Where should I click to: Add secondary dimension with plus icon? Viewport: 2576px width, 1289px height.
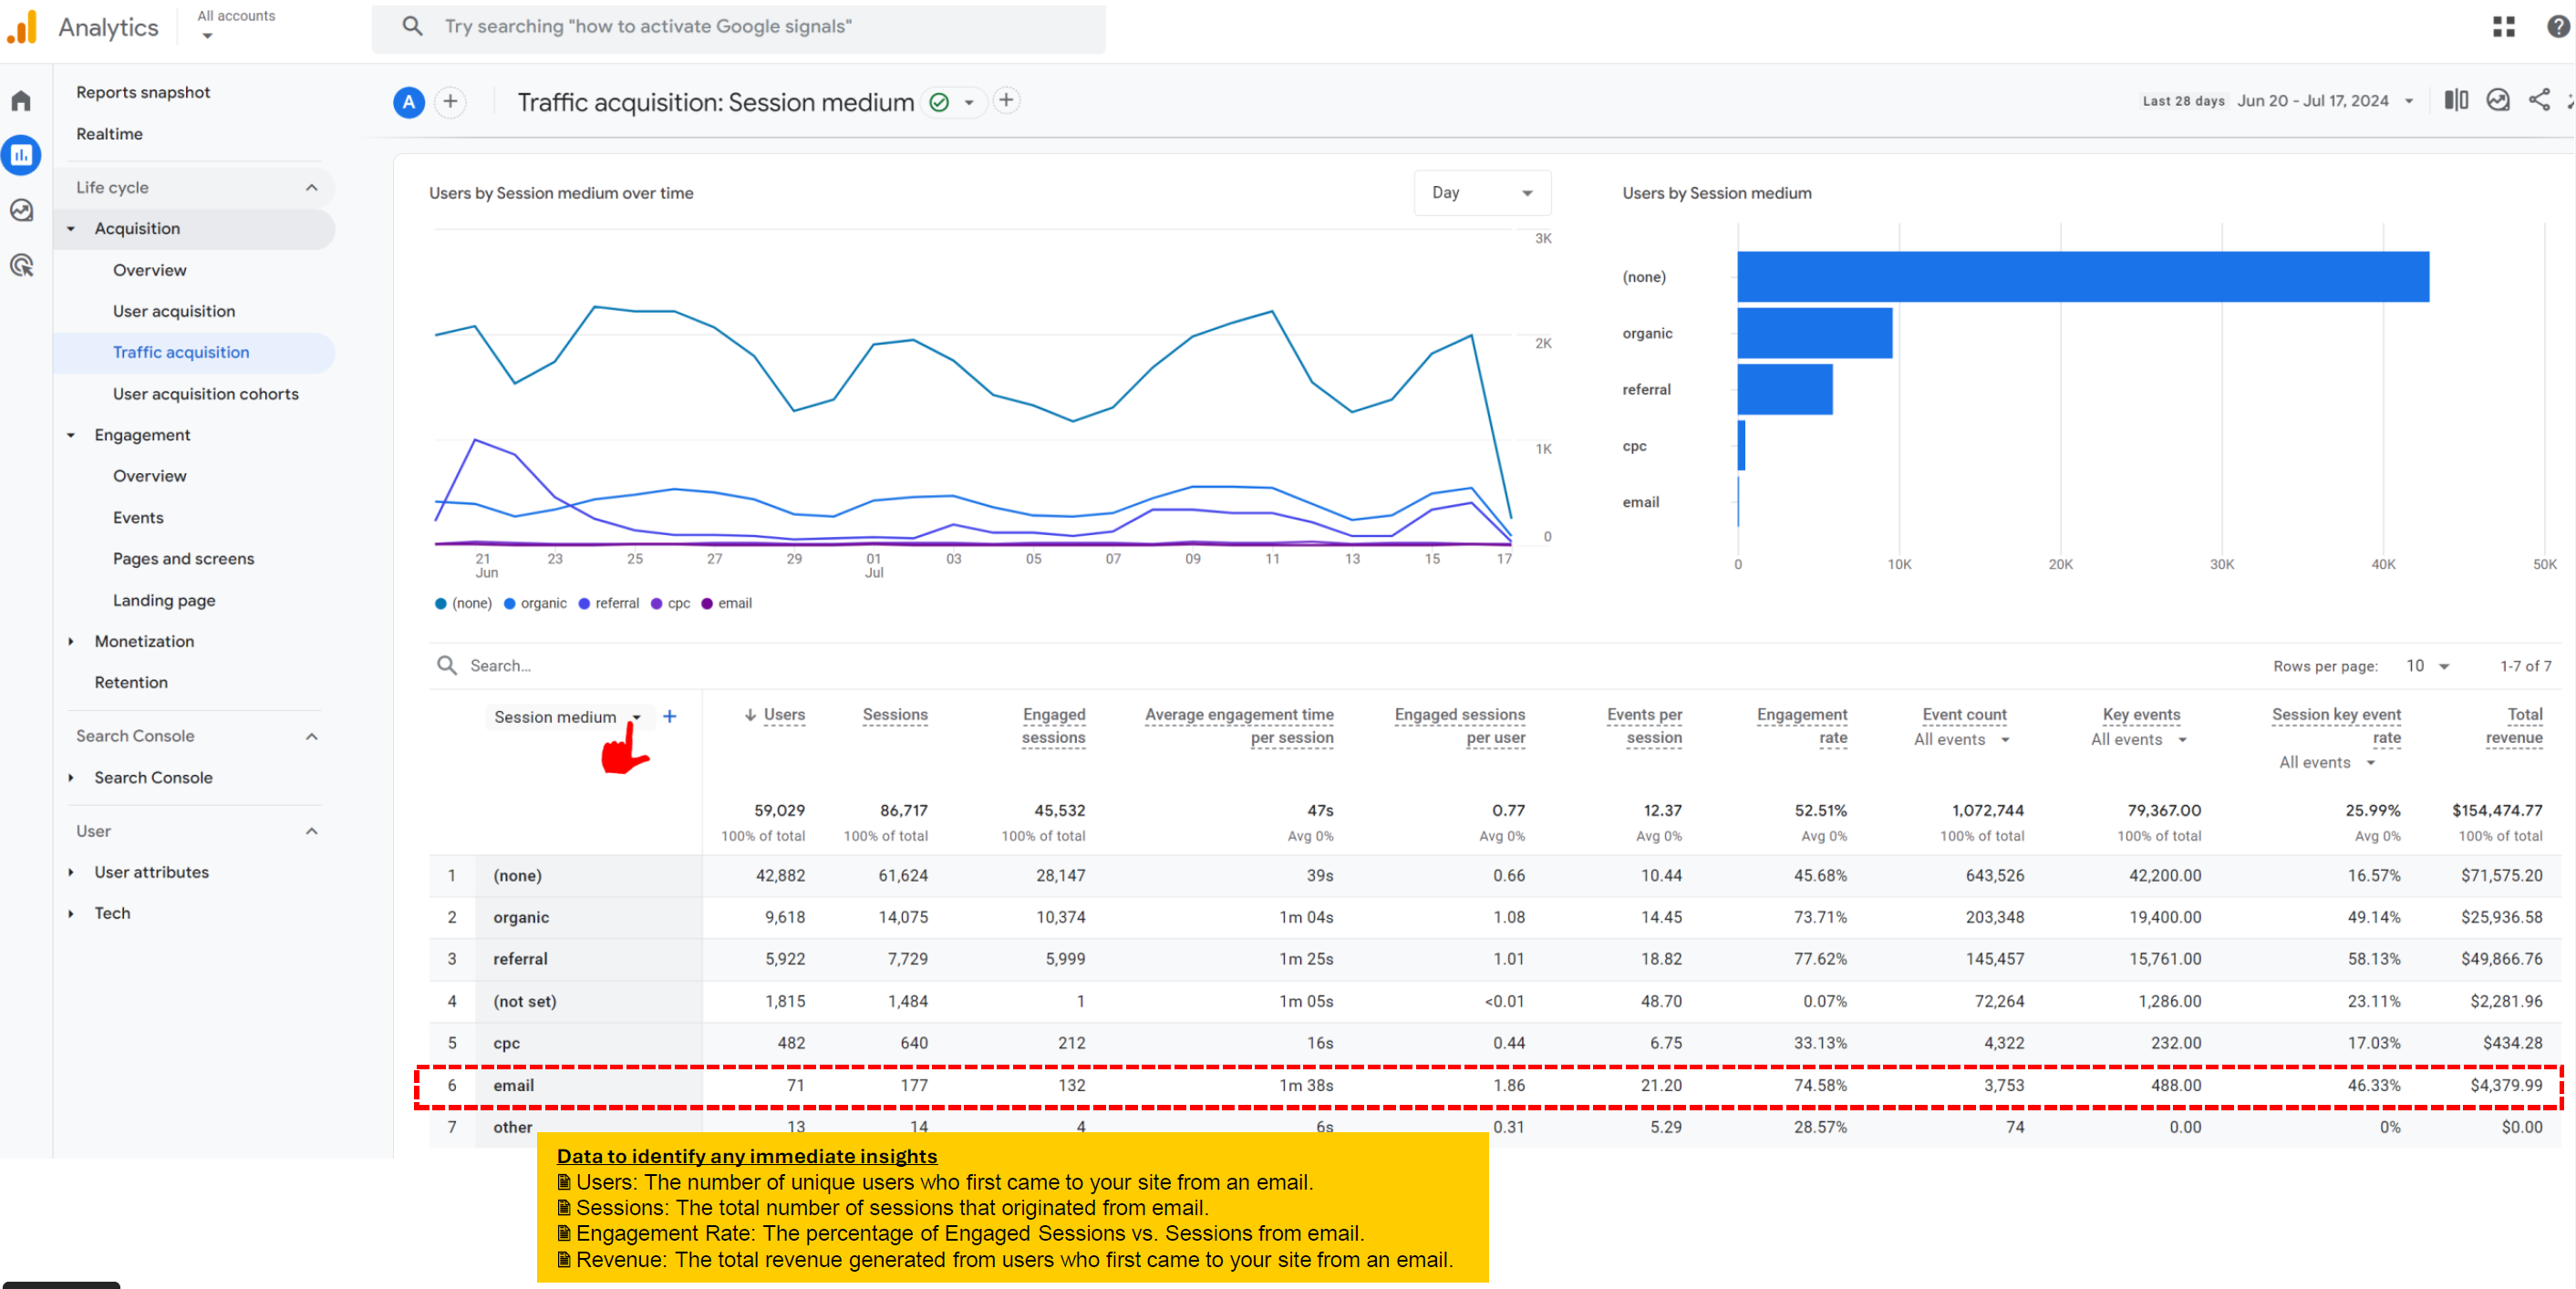click(670, 716)
